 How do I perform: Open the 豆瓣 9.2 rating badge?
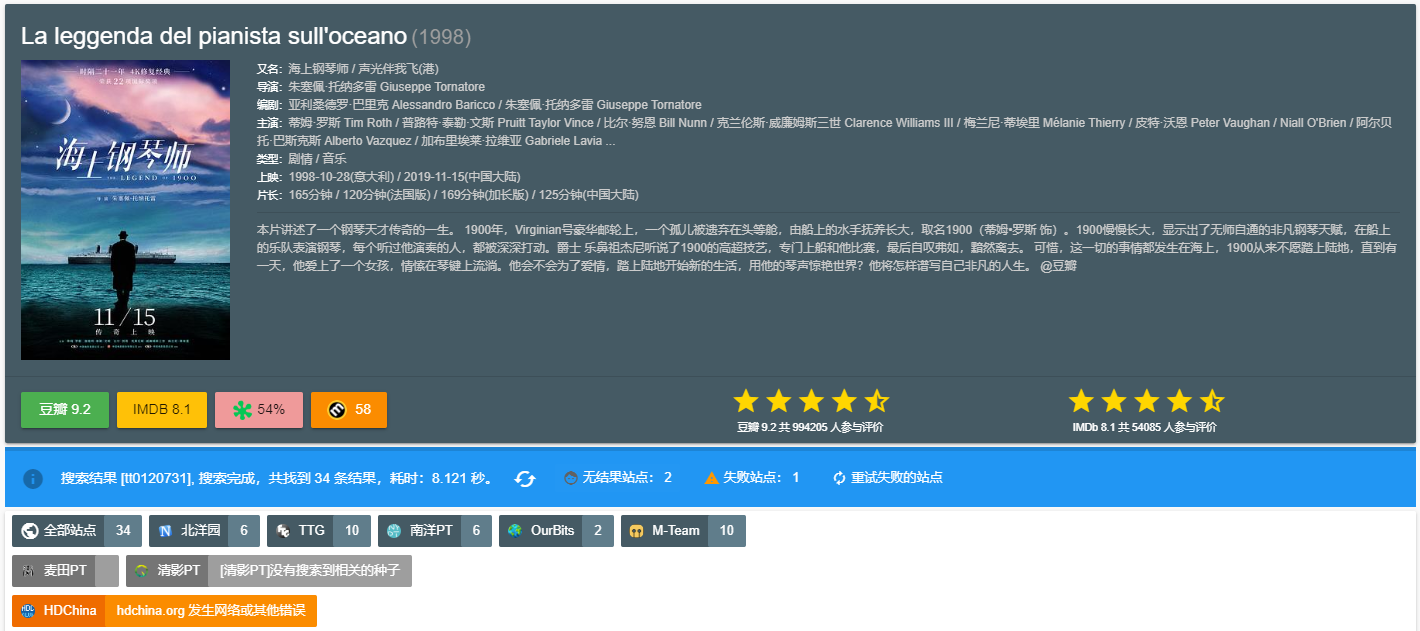point(64,409)
